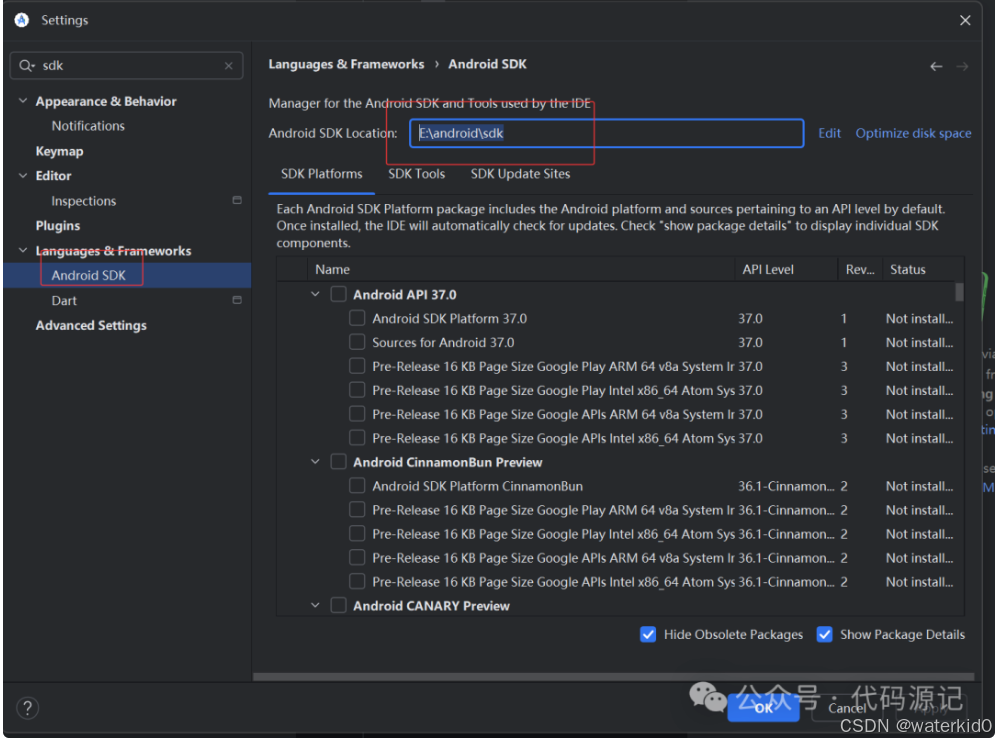Open Advanced Settings page
996x744 pixels.
coord(91,325)
